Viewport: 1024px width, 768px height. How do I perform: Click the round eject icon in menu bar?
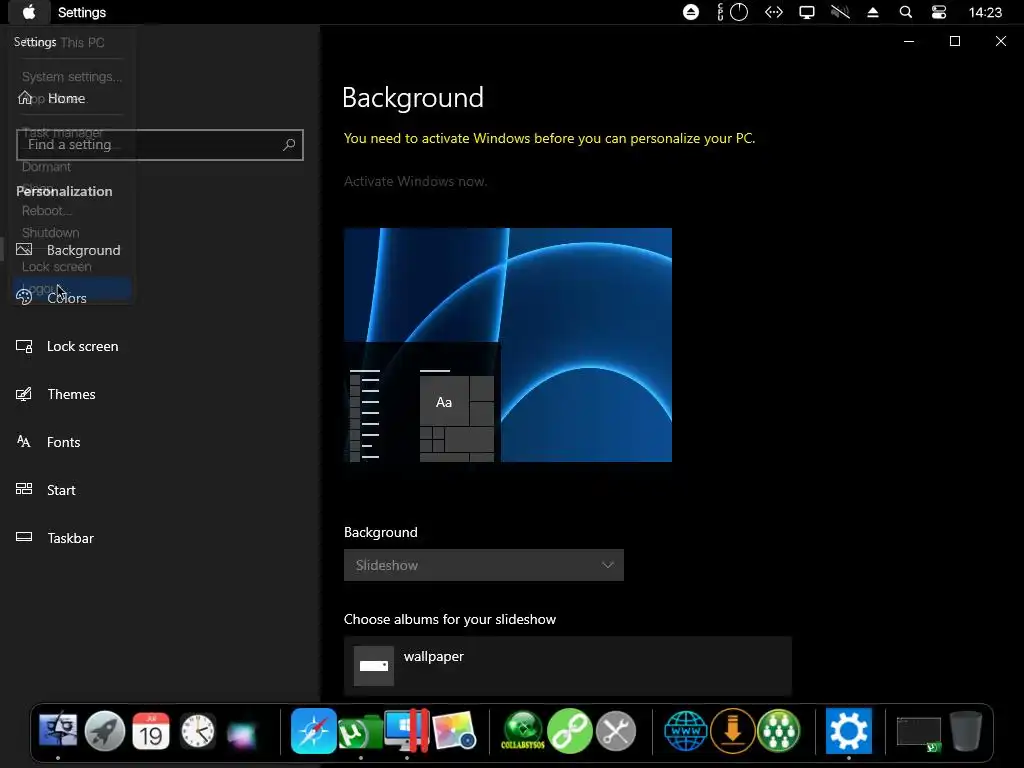click(x=691, y=12)
